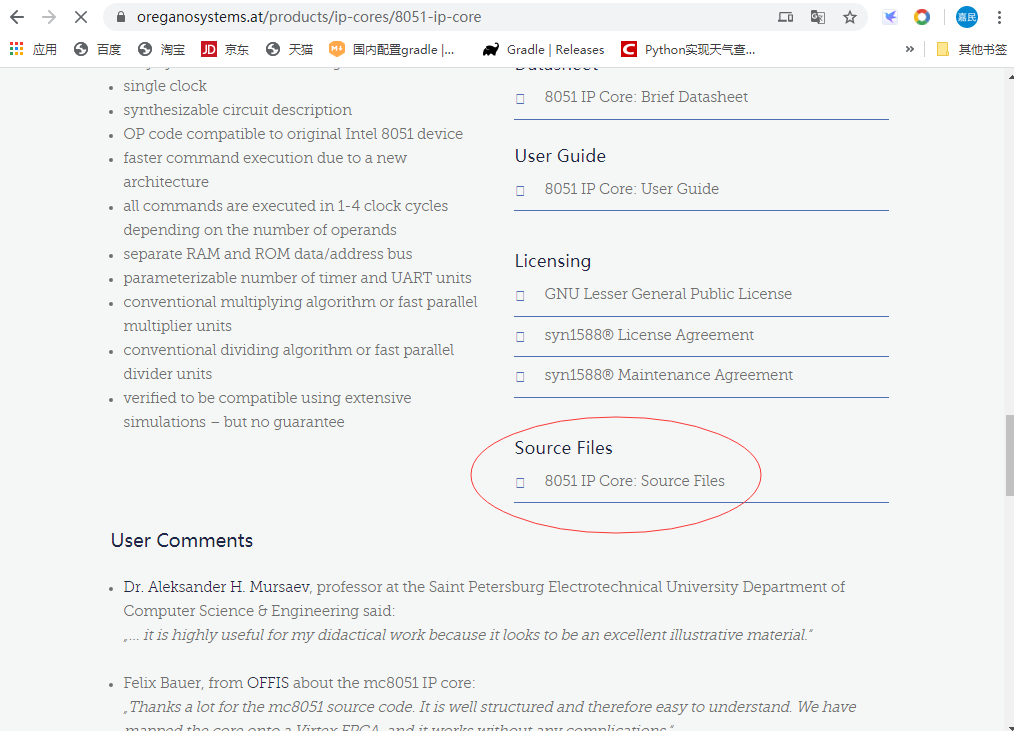Open the apps grid shortcut in bookmarks bar
Screen dimensions: 1014x731
click(17, 49)
